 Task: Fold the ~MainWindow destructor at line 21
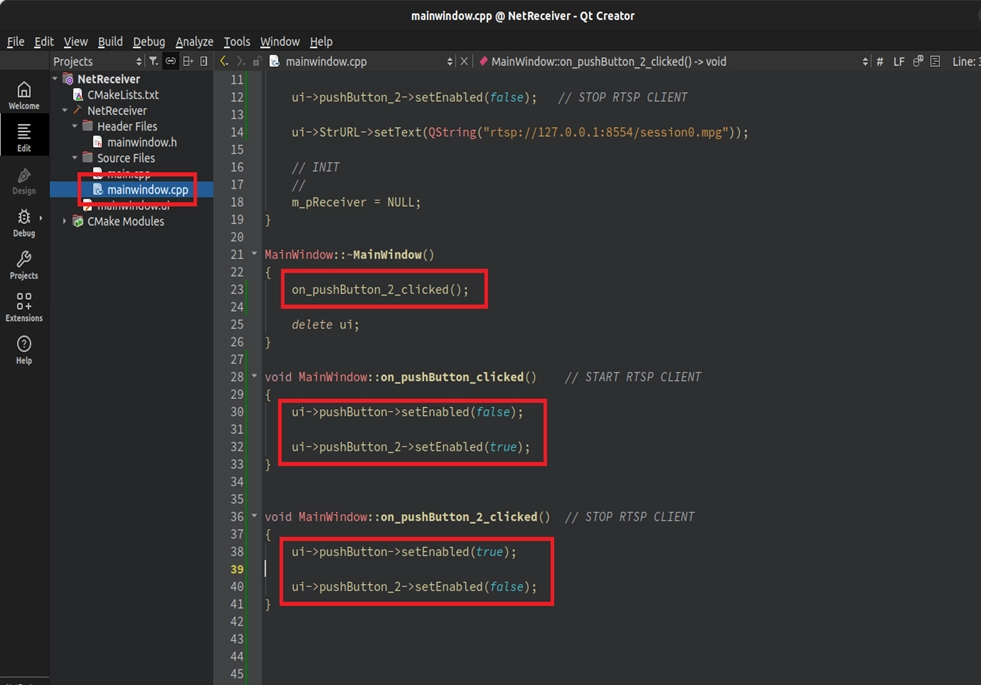tap(255, 254)
